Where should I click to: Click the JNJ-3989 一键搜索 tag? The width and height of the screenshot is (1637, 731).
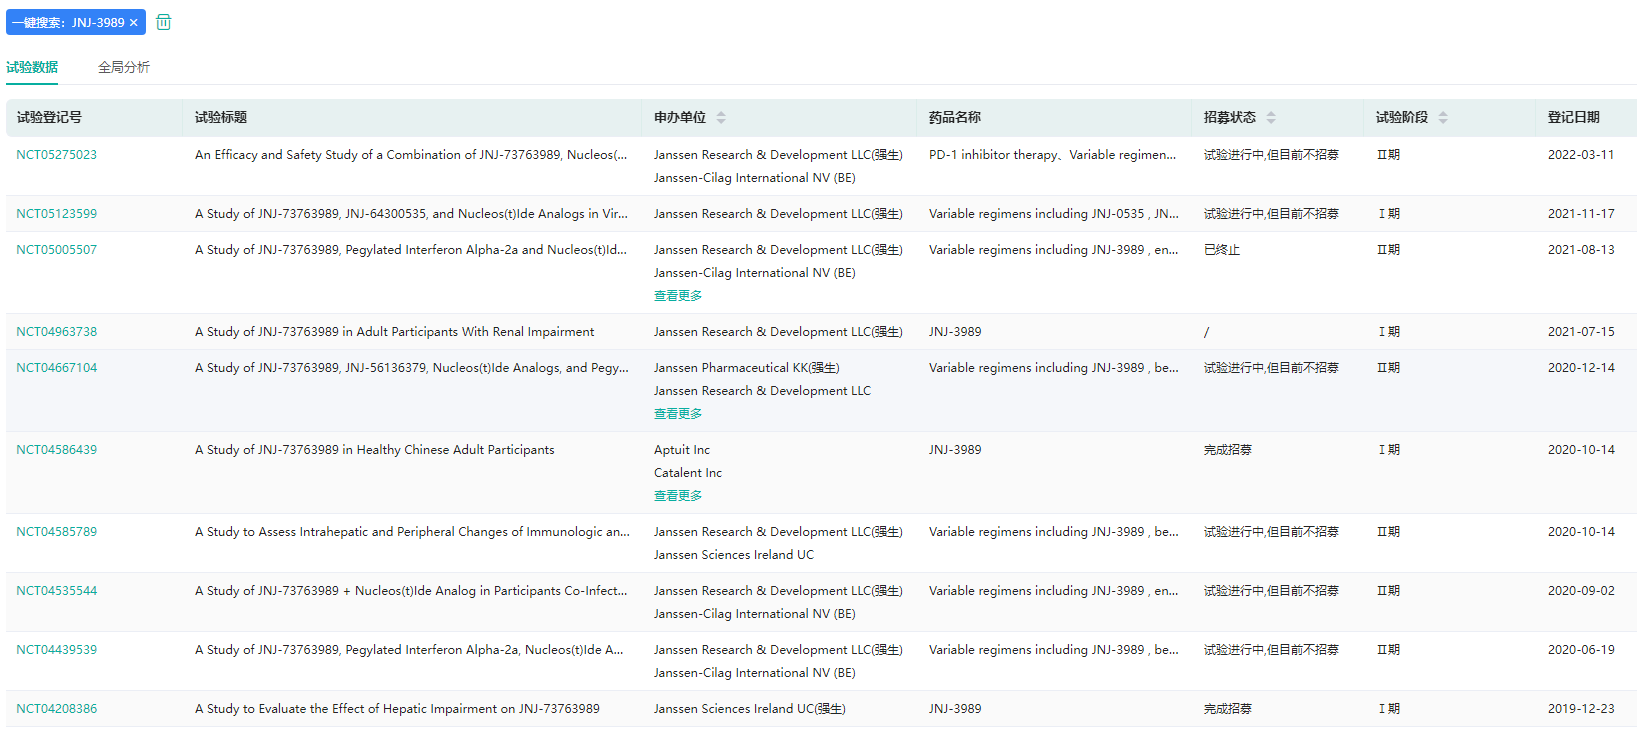tap(68, 23)
